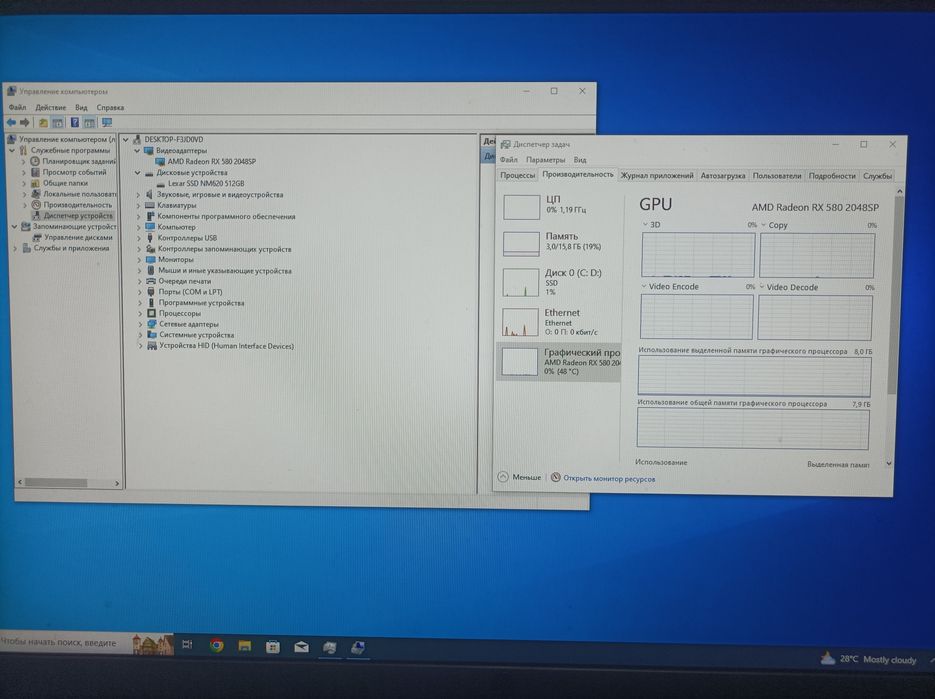Viewport: 935px width, 699px height.
Task: Click the weather widget showing 28°C
Action: (869, 659)
